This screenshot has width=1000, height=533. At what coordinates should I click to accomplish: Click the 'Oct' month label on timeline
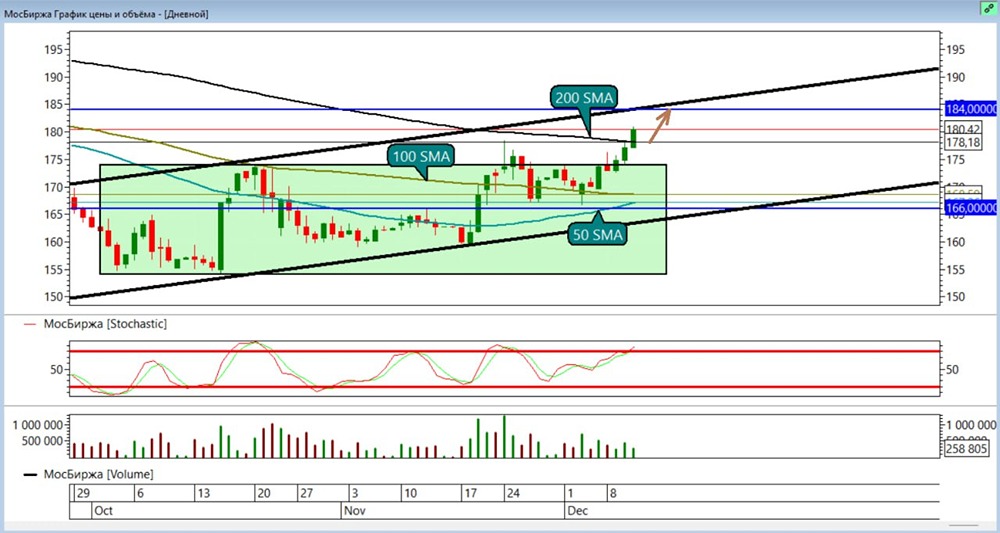[x=103, y=511]
